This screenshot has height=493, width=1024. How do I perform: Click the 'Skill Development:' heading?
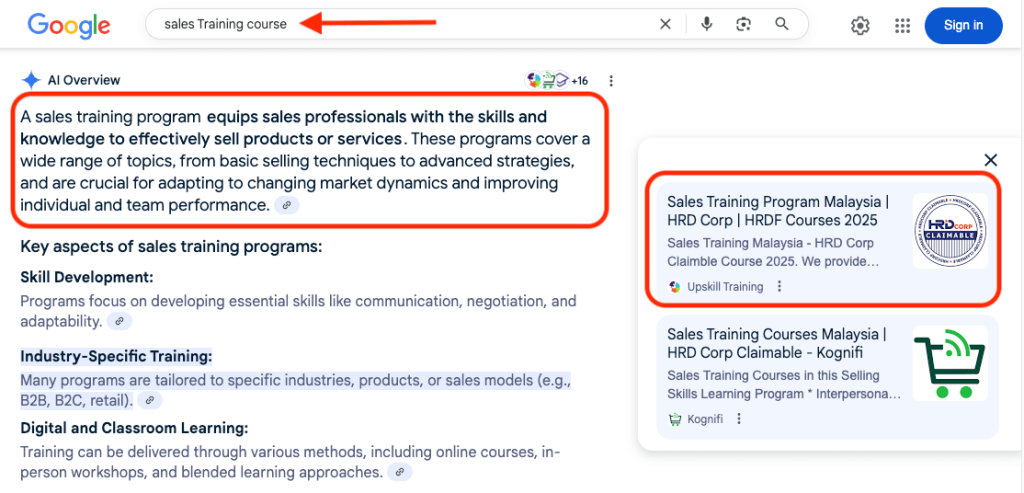87,277
